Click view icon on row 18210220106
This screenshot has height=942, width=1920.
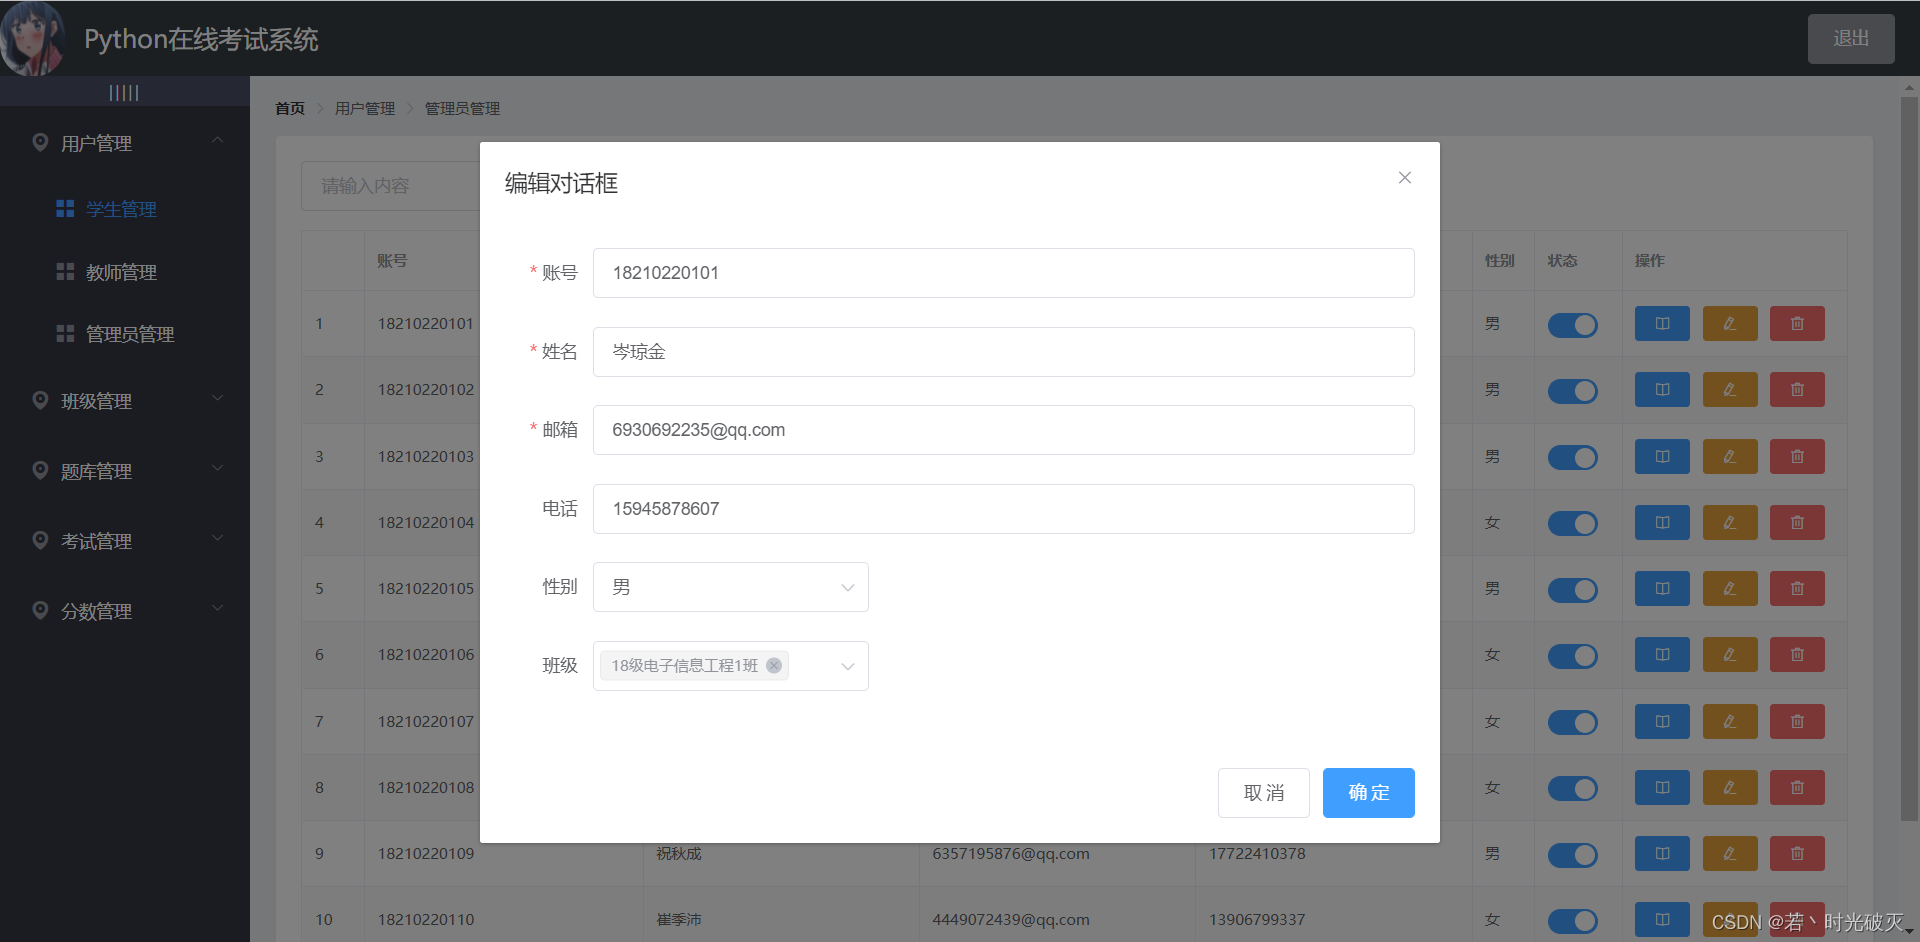[x=1662, y=655]
